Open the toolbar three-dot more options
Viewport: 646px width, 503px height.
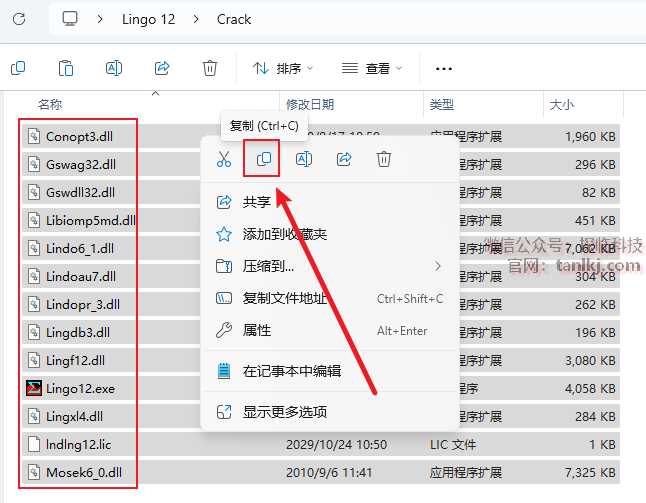pyautogui.click(x=444, y=69)
